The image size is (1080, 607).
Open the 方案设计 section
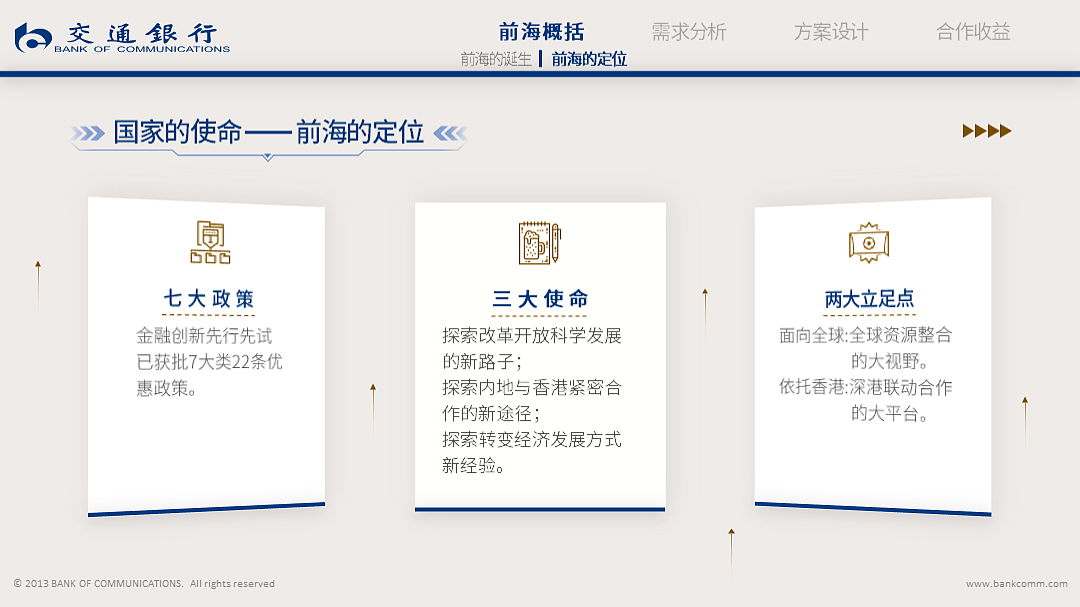tap(830, 31)
